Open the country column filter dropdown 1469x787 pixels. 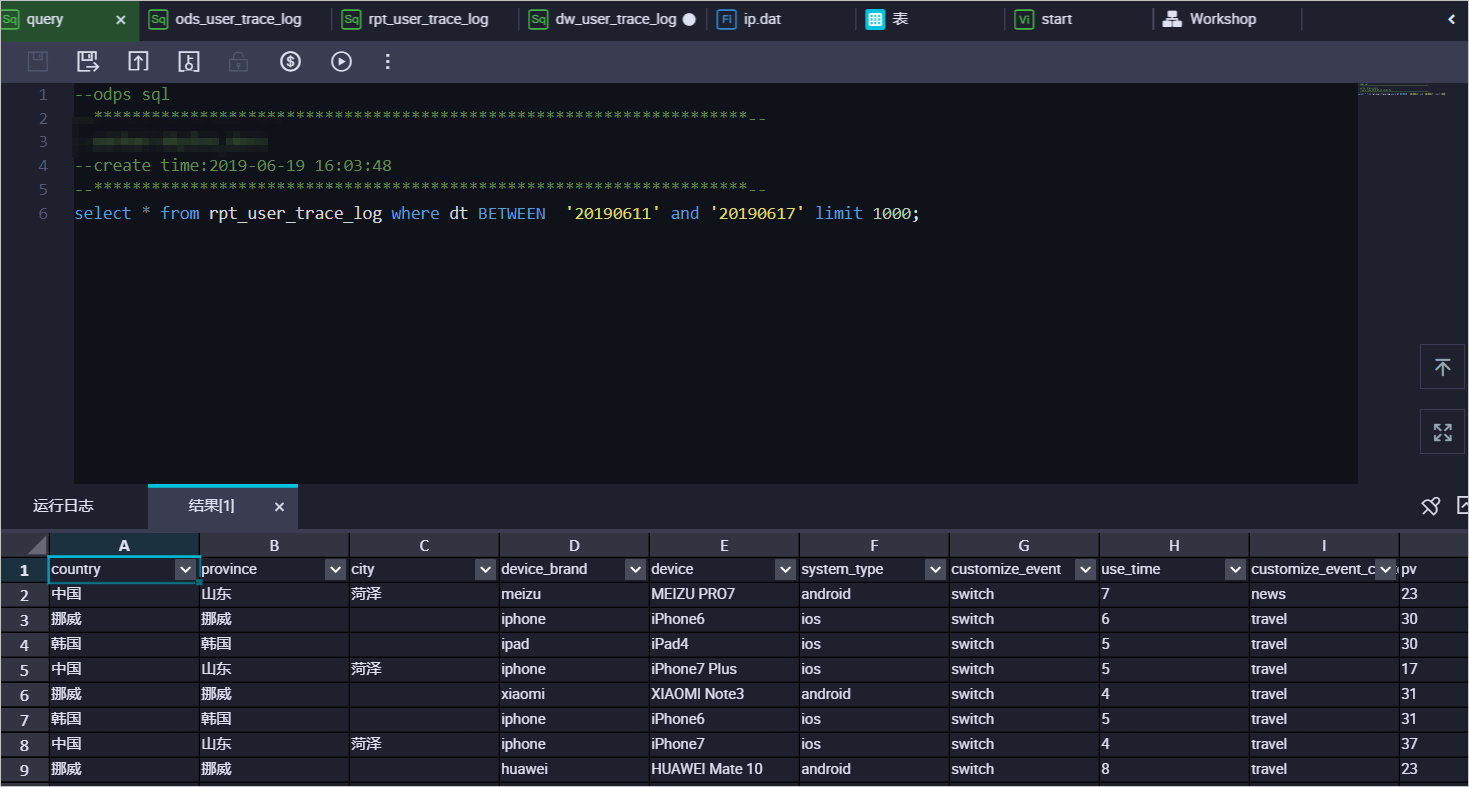click(185, 570)
